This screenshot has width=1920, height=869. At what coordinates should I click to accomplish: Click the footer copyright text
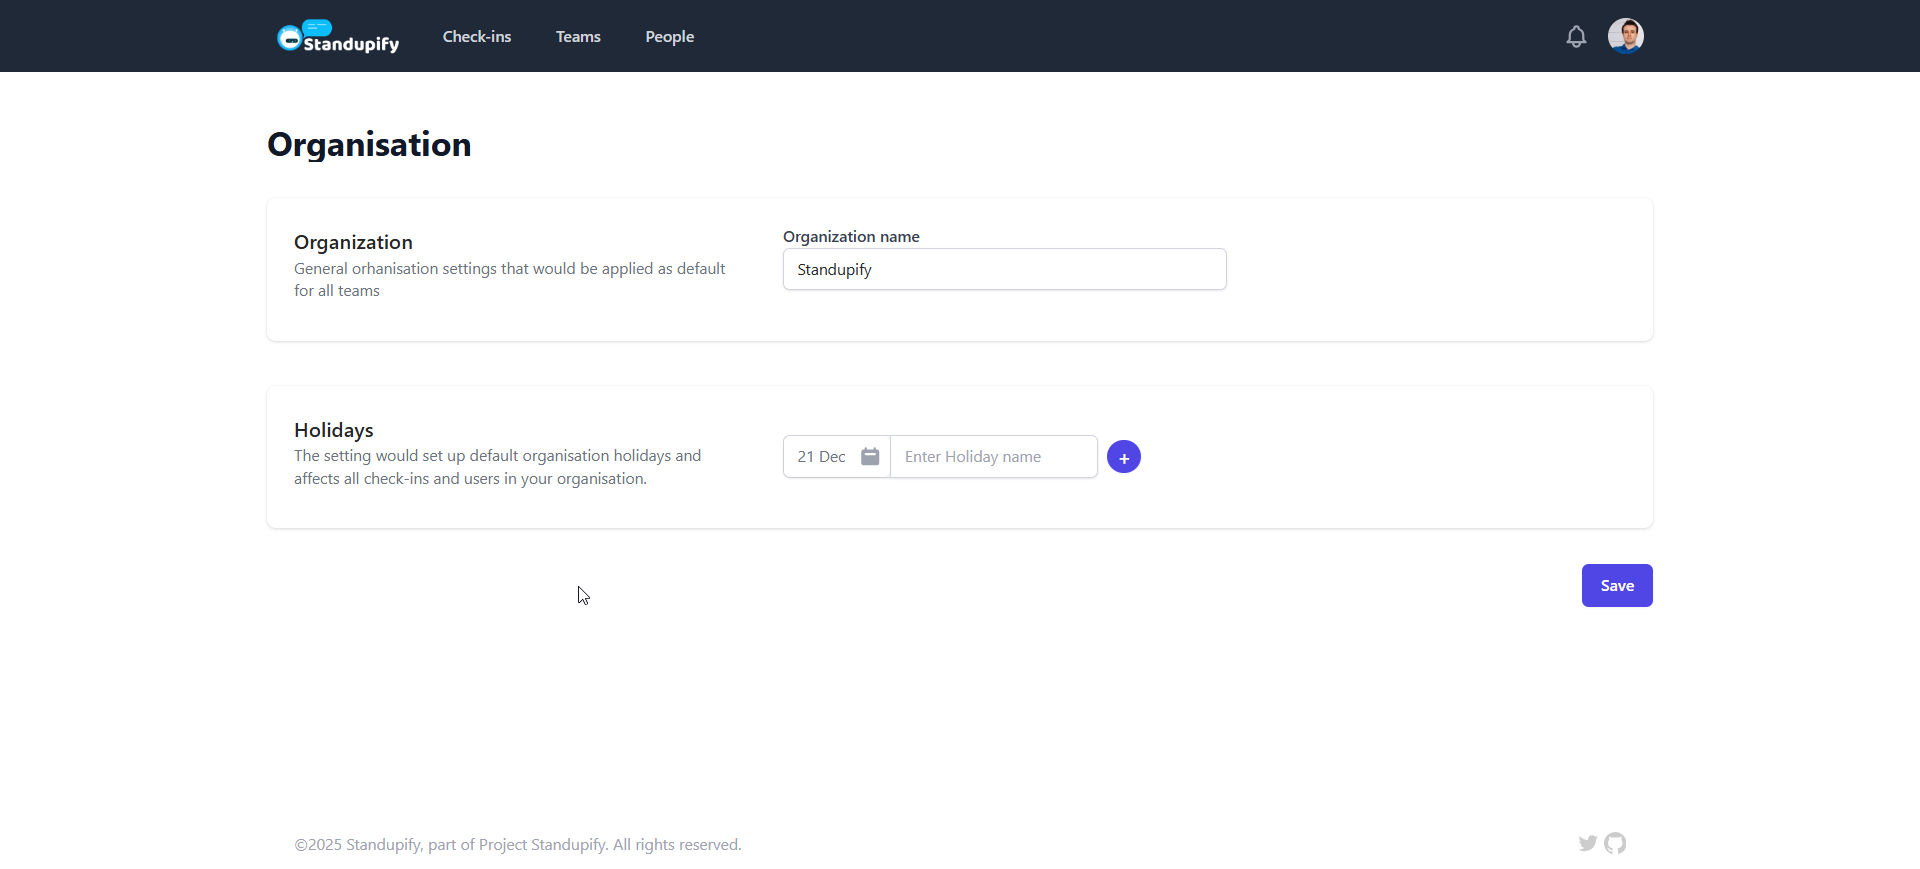pyautogui.click(x=518, y=844)
